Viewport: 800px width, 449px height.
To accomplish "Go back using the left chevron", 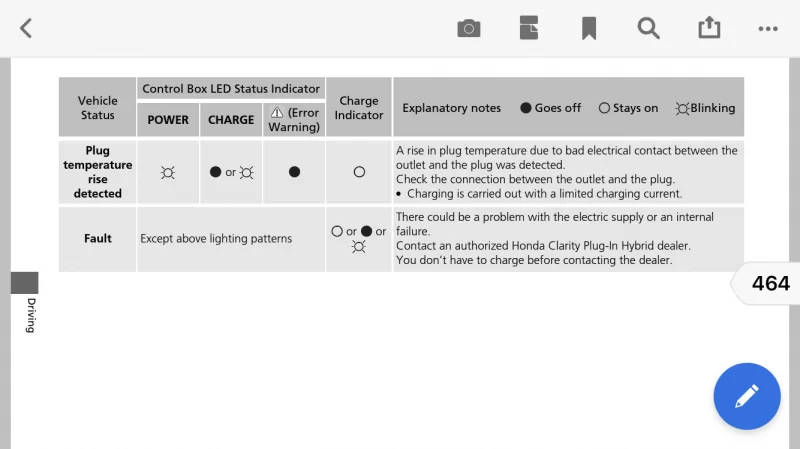I will (26, 28).
